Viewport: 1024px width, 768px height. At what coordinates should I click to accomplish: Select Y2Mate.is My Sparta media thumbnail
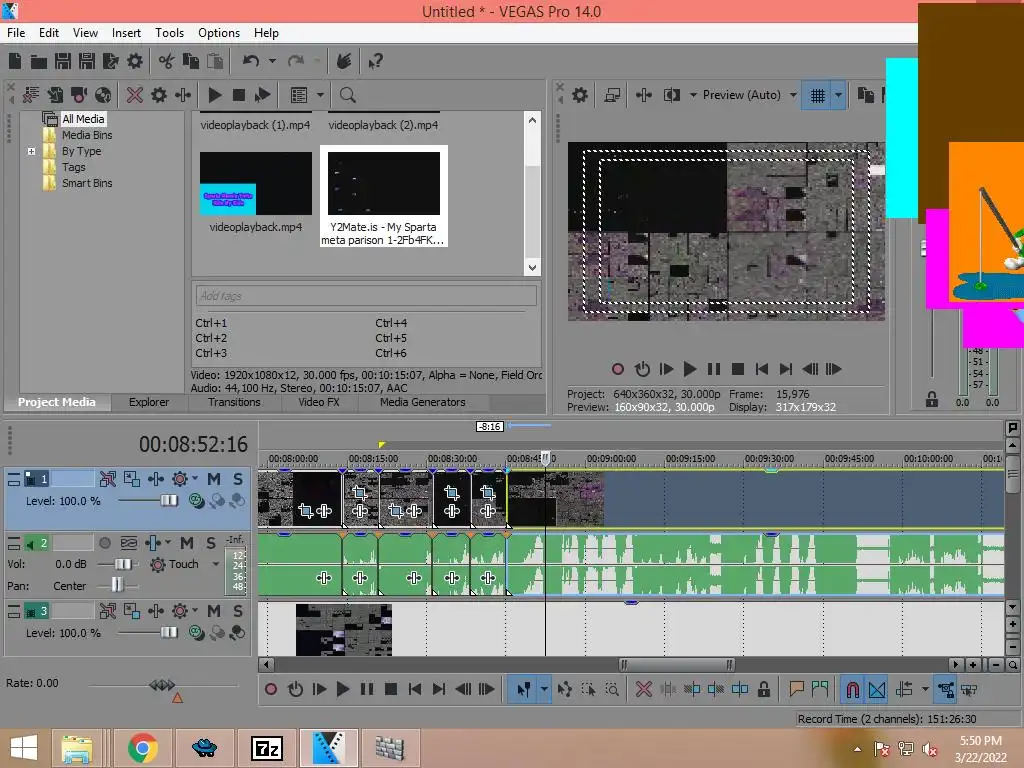384,184
